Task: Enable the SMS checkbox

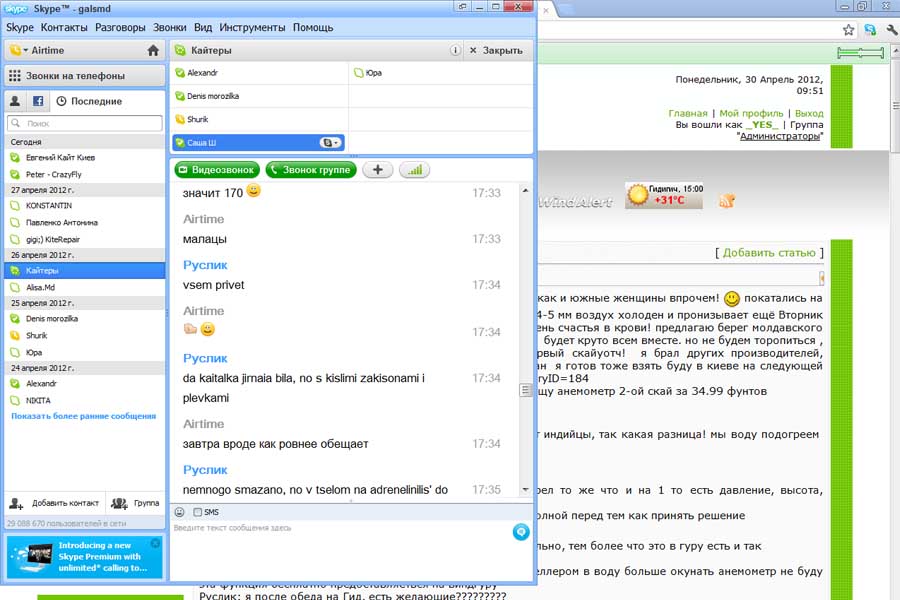Action: pos(197,512)
